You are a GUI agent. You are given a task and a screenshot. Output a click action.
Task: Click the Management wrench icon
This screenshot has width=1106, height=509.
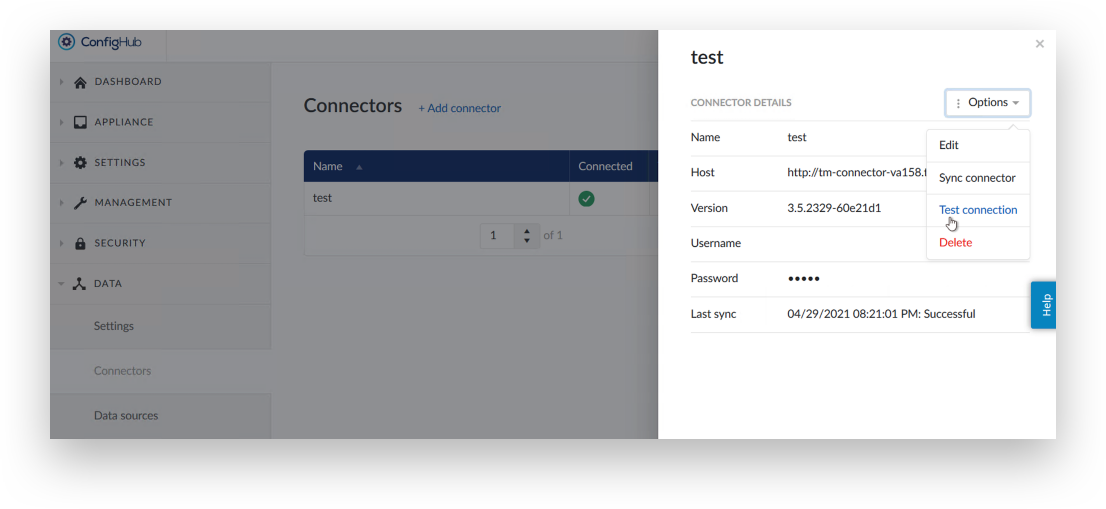tap(80, 203)
